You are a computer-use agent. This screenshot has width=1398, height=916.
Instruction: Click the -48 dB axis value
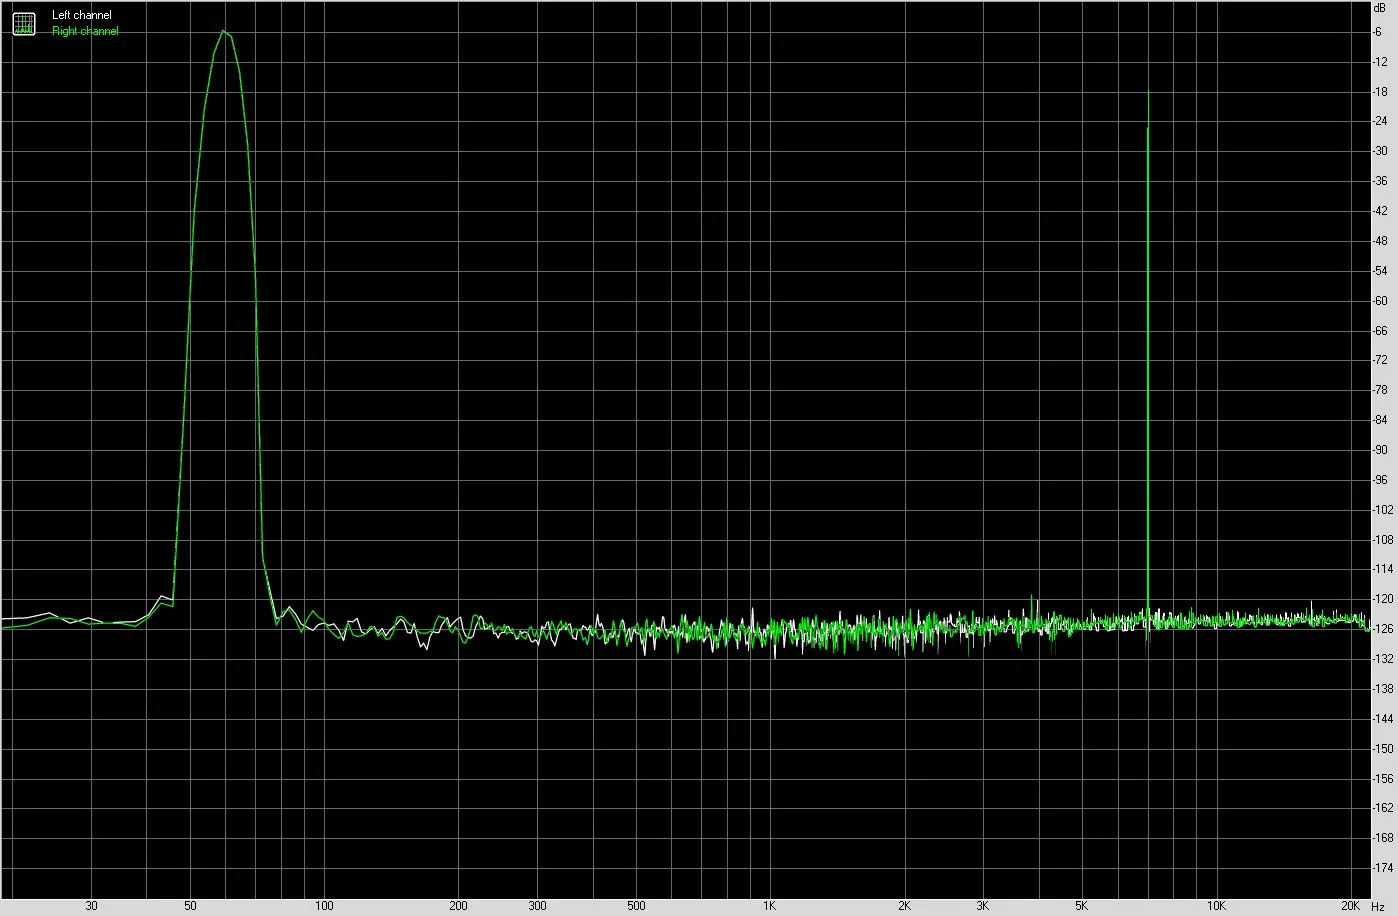(1380, 241)
